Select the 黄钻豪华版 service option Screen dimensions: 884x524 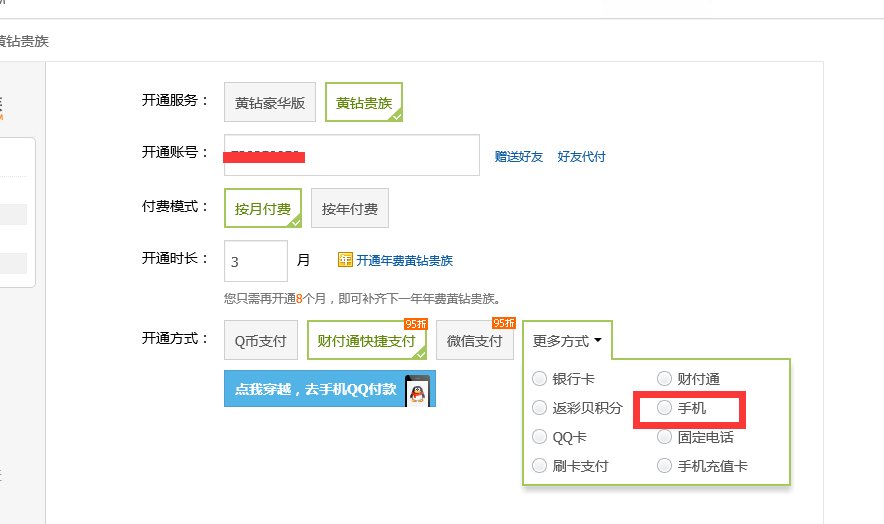(x=269, y=102)
